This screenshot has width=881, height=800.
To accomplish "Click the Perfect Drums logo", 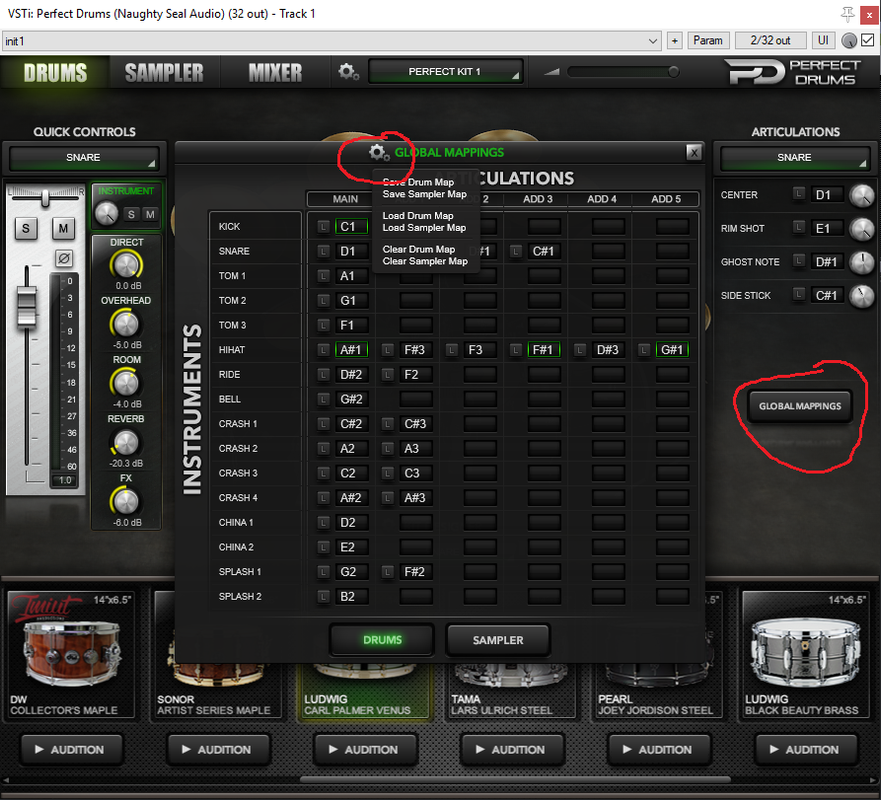I will click(793, 72).
